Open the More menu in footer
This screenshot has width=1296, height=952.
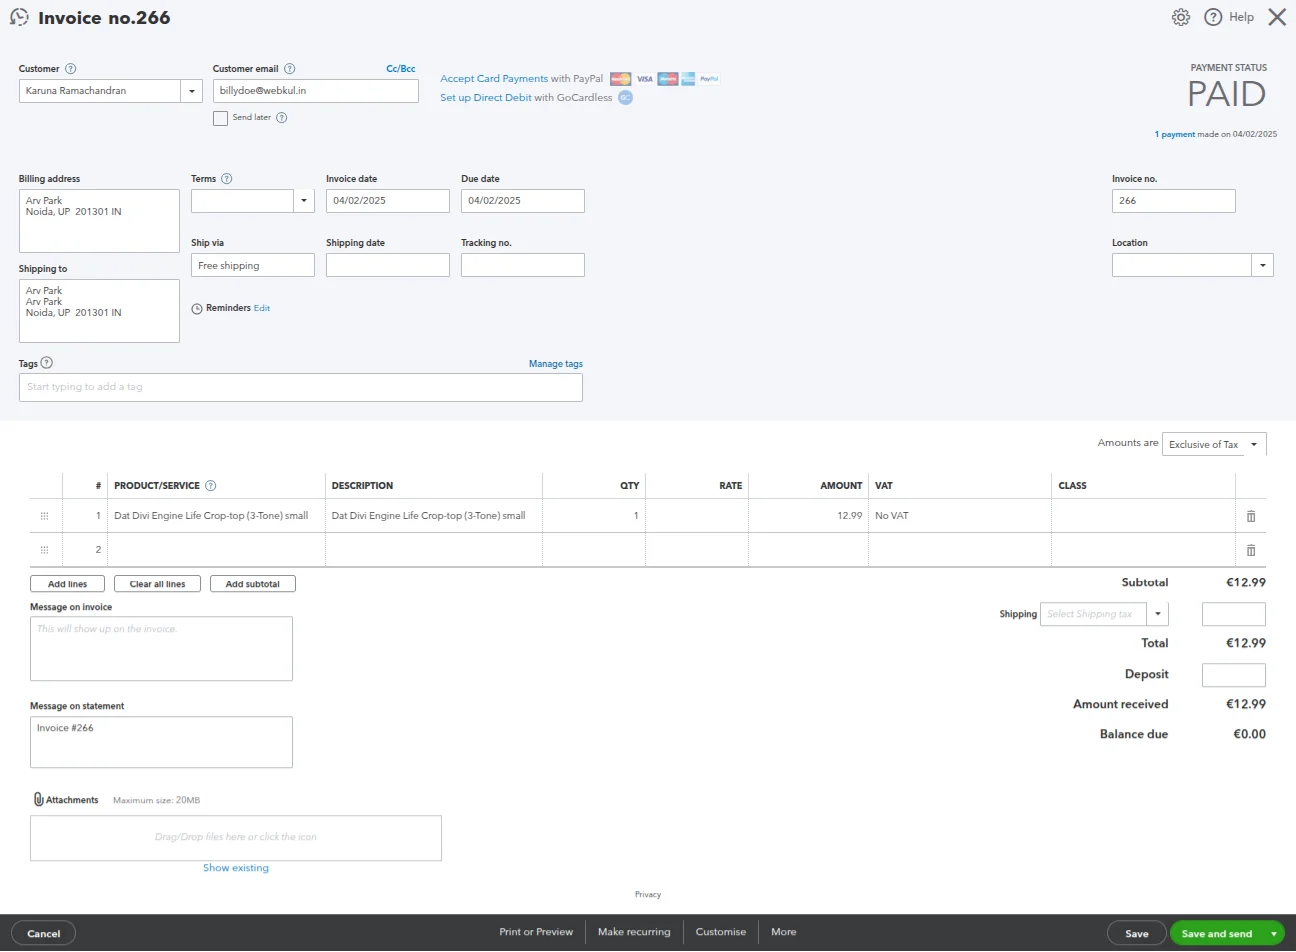[x=783, y=932]
